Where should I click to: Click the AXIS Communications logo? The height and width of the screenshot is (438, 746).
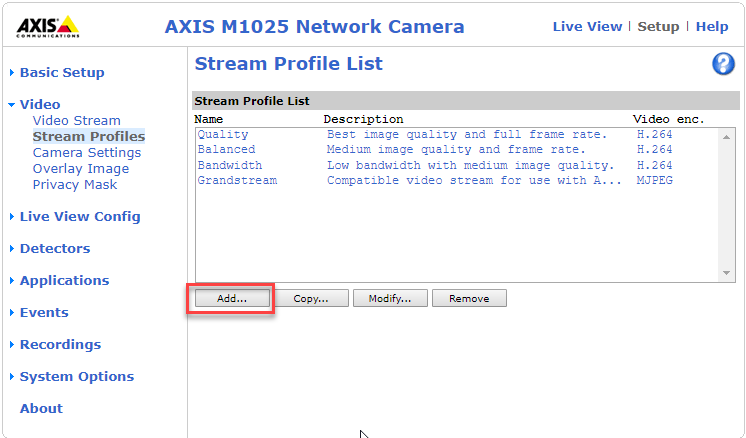pos(48,26)
